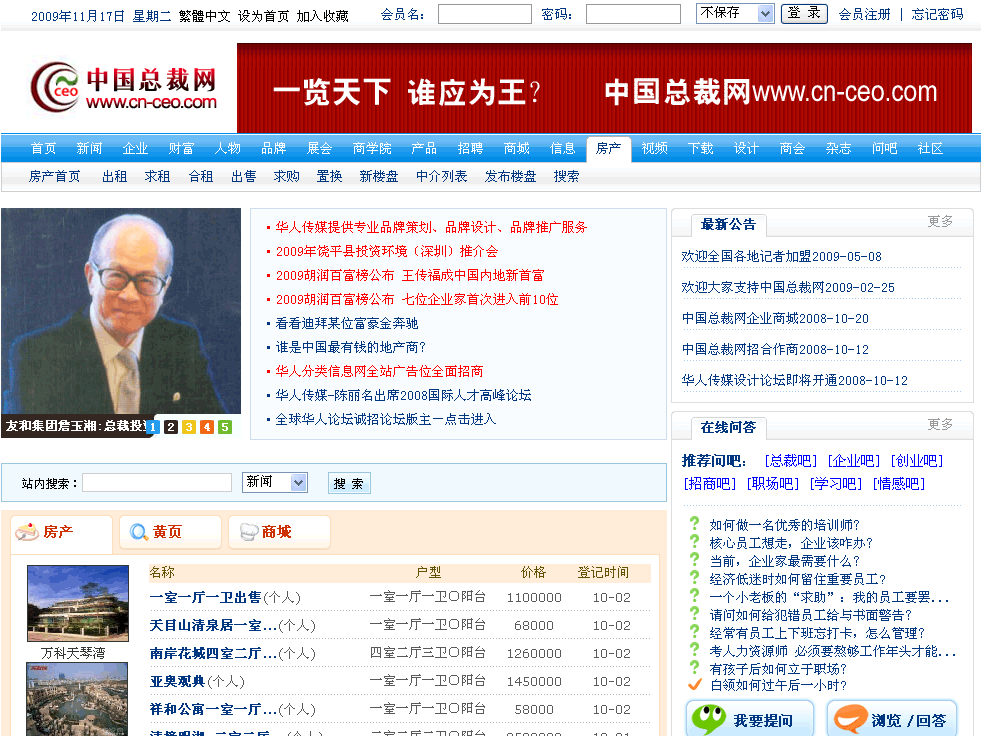Open news 看看迪拜某位富豪金奔驰
This screenshot has height=736, width=983.
pos(347,323)
